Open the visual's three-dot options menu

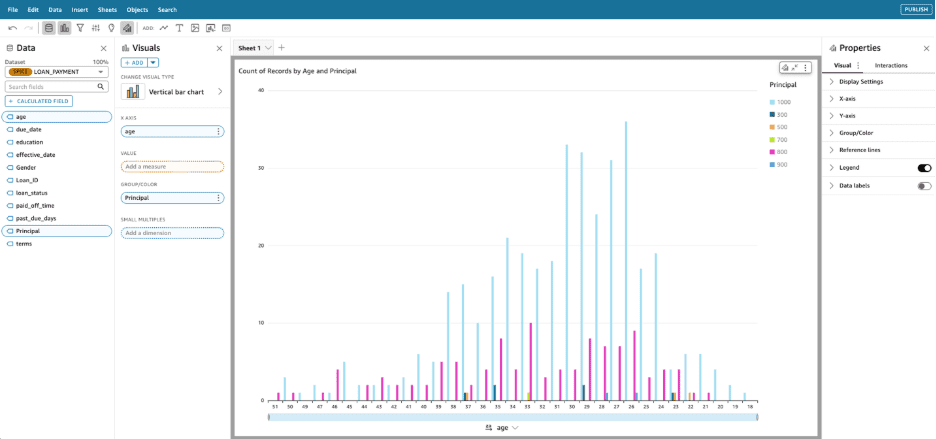point(806,68)
